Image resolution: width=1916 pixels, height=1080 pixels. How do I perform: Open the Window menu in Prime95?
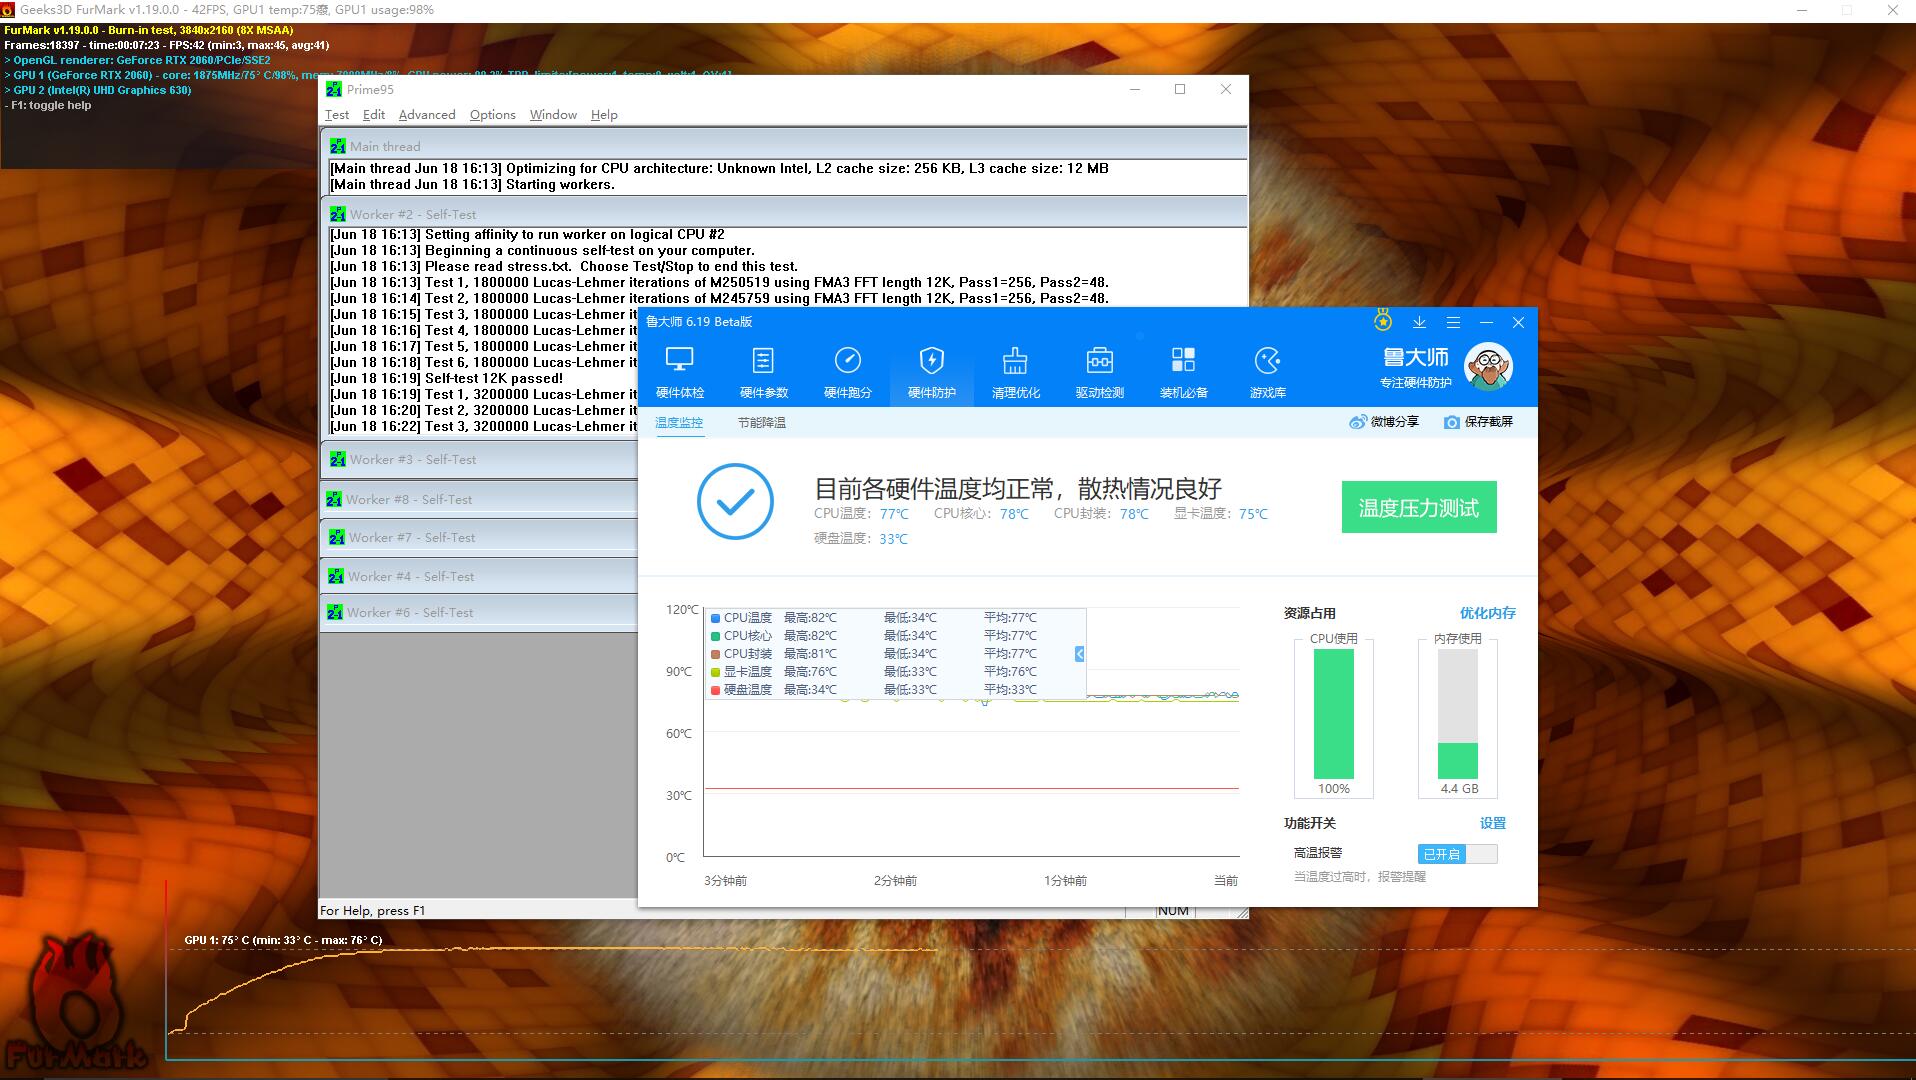(553, 115)
